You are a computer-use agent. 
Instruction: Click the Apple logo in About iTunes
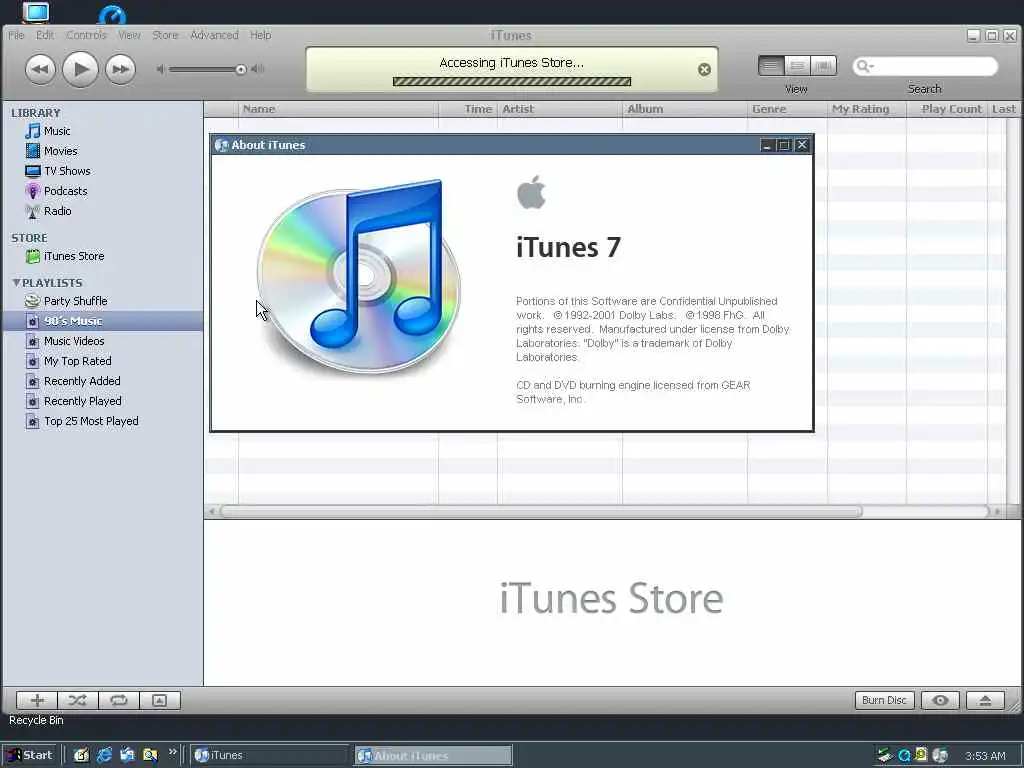coord(532,192)
